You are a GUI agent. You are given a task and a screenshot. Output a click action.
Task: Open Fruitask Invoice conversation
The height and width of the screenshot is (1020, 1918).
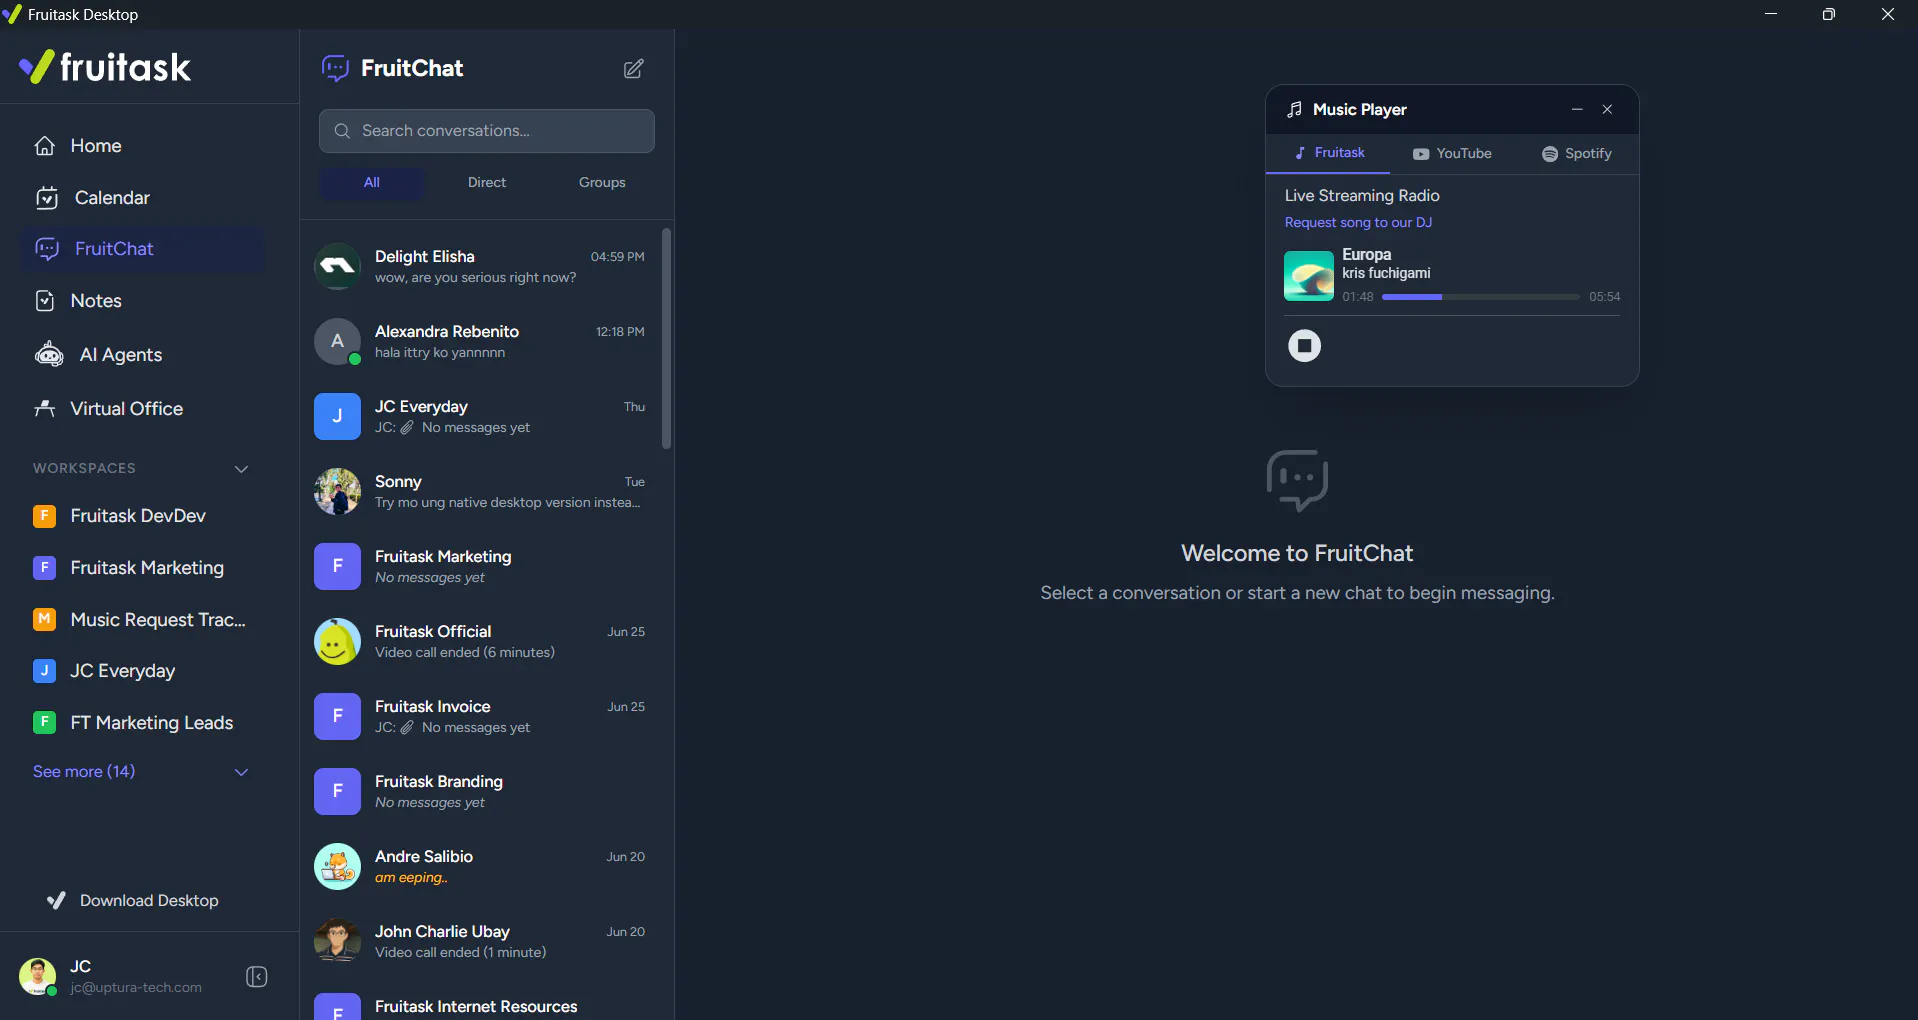tap(480, 717)
